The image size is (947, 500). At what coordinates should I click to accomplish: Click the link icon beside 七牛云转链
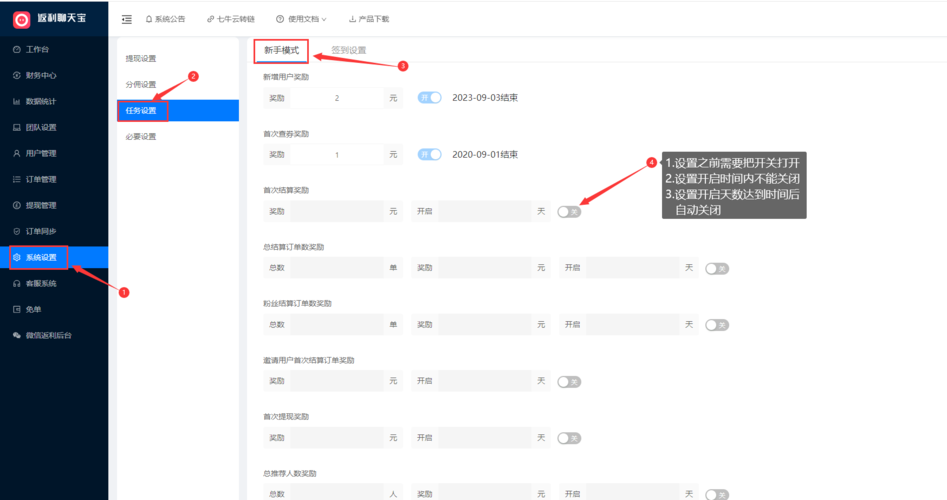point(210,19)
